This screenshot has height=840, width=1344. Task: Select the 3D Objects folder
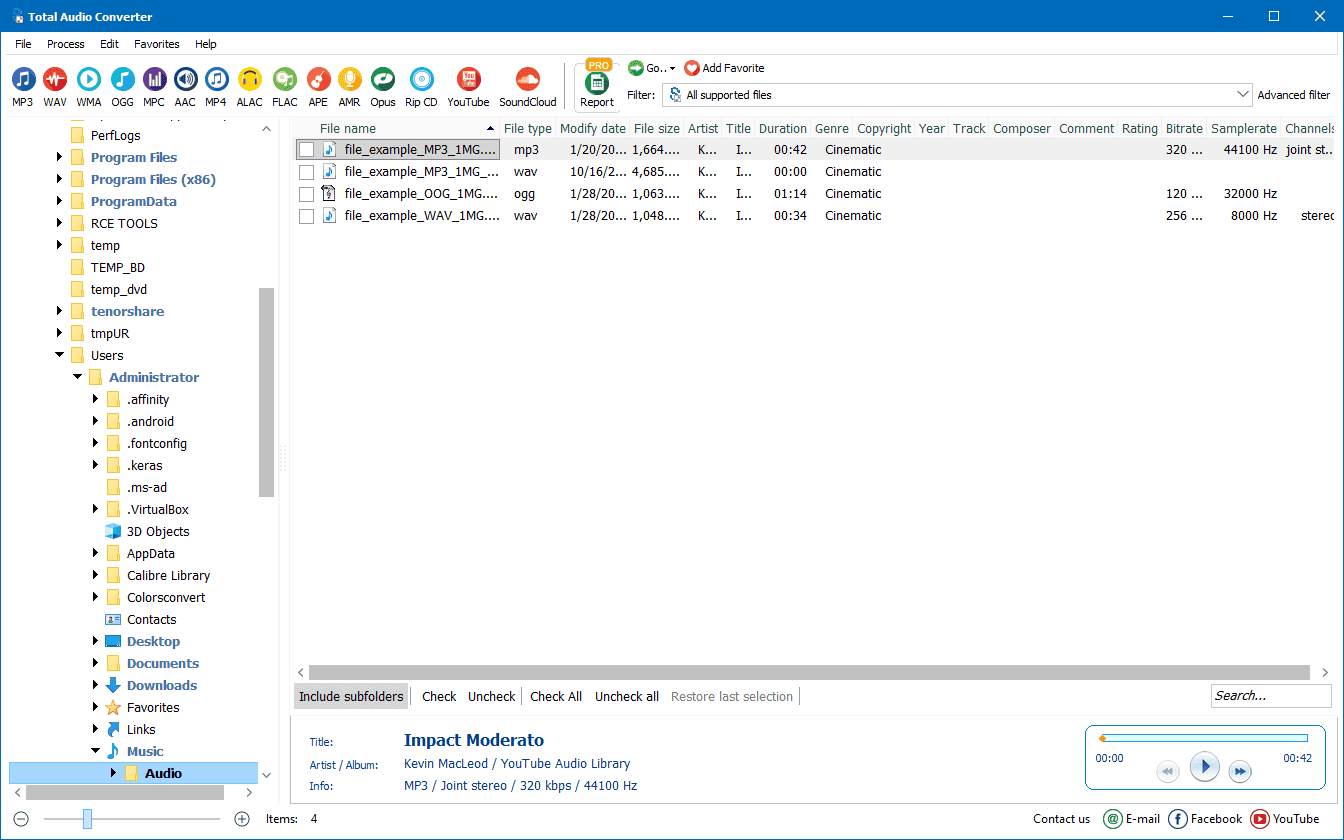pyautogui.click(x=157, y=531)
